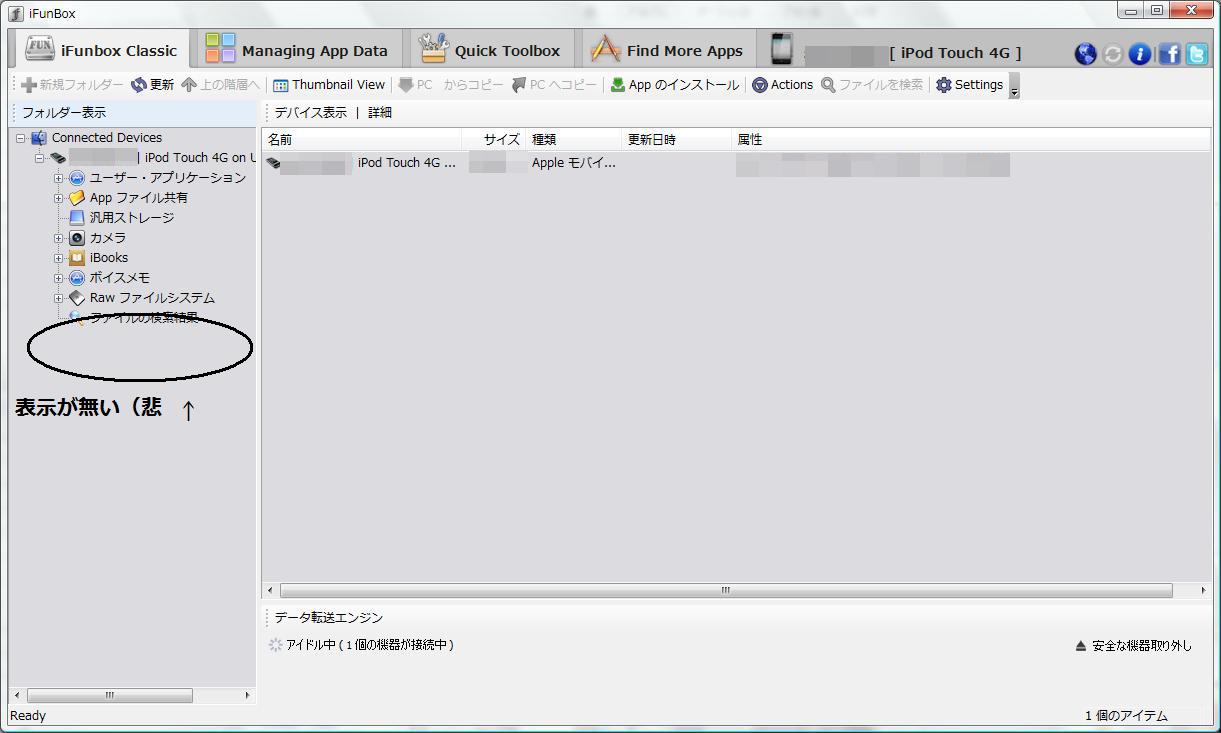Click the Apple モバイ… type cell
The height and width of the screenshot is (733, 1221).
[x=574, y=163]
